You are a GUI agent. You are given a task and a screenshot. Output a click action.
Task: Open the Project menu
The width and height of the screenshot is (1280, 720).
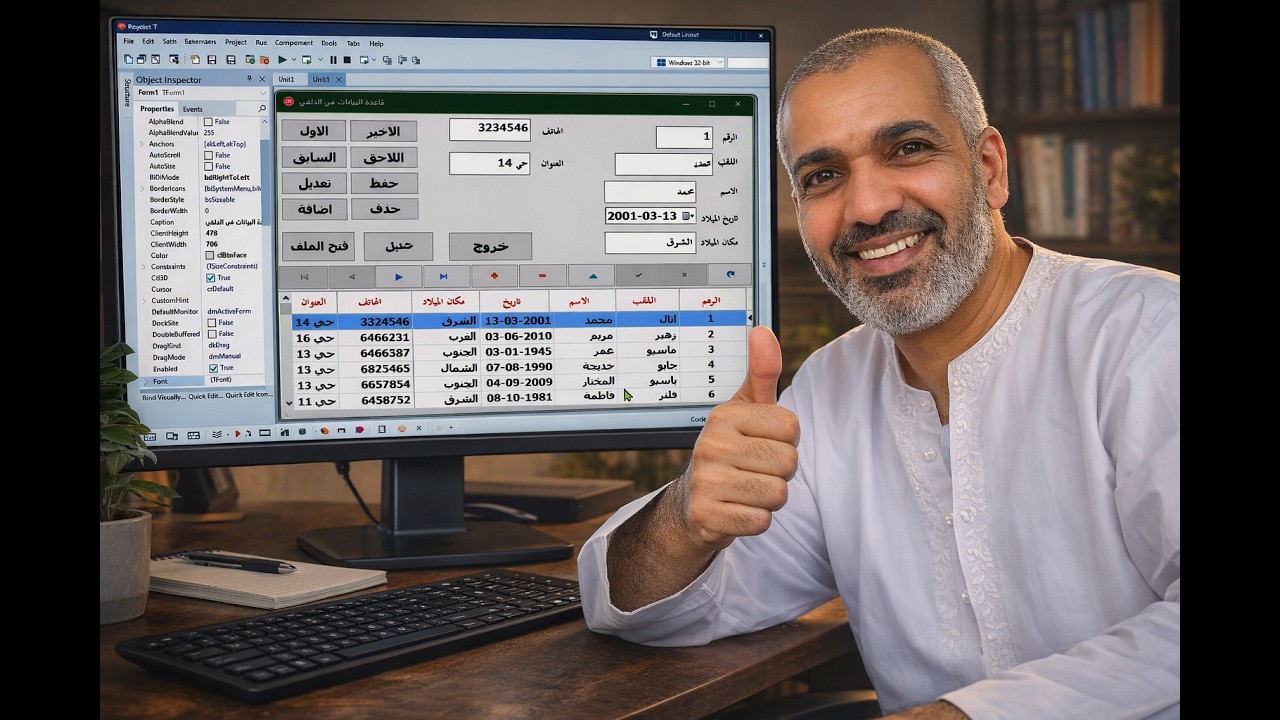pyautogui.click(x=236, y=42)
